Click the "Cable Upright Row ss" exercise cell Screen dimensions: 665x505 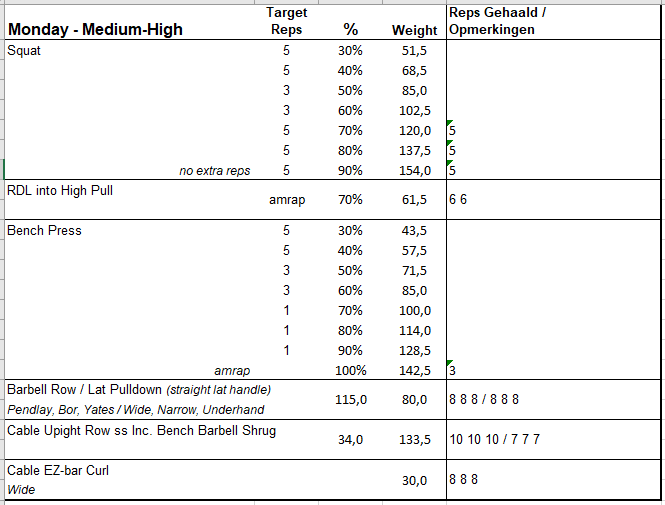141,430
